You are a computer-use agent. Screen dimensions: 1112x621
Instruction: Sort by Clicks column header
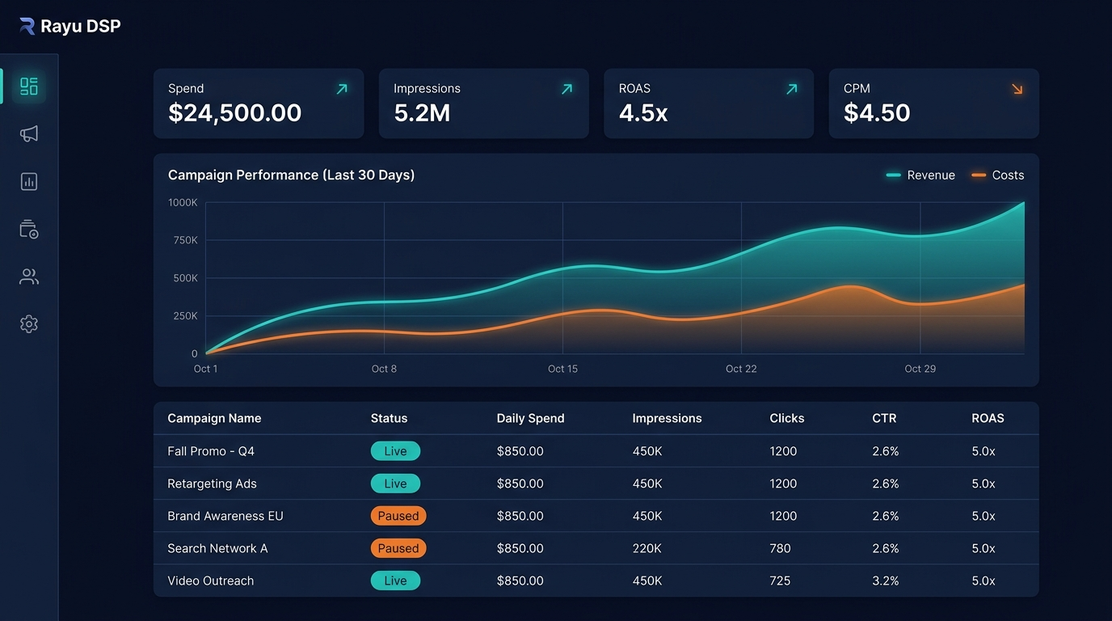786,418
